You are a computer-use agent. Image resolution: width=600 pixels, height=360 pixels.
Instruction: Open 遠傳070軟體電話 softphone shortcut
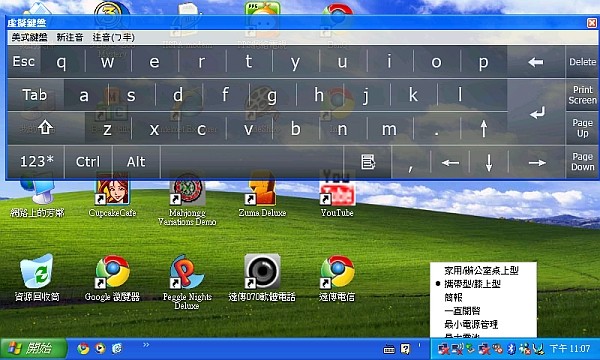(x=262, y=277)
